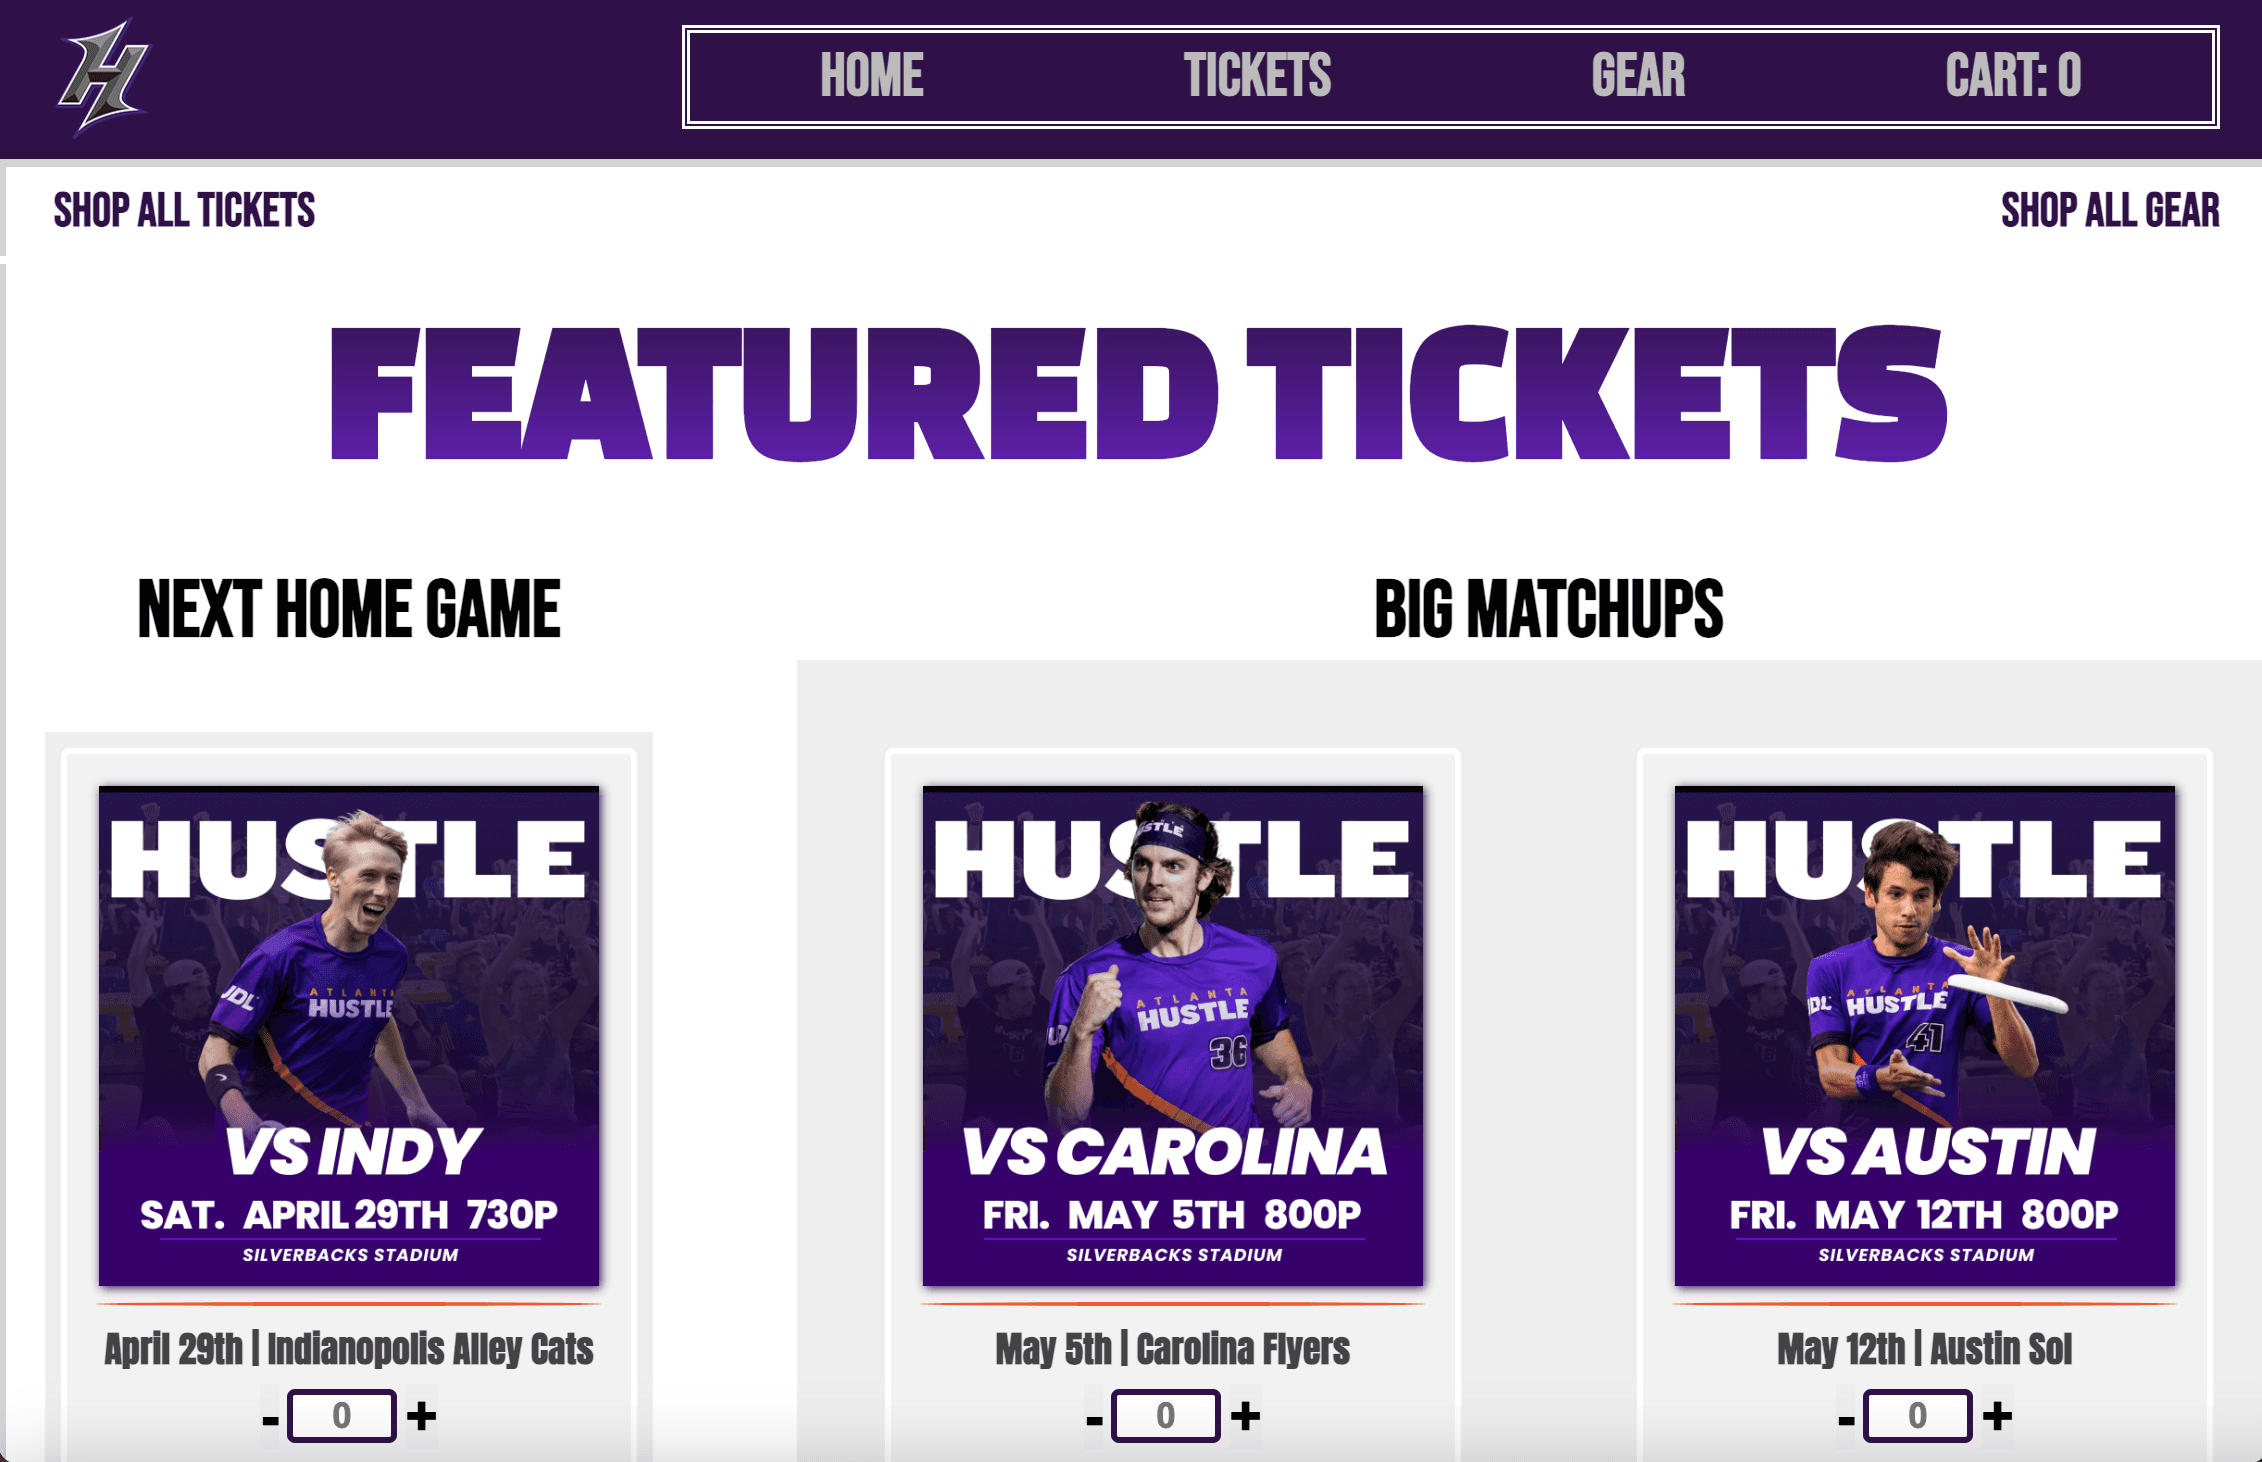Open the VS CAROLINA game poster

click(x=1173, y=1036)
